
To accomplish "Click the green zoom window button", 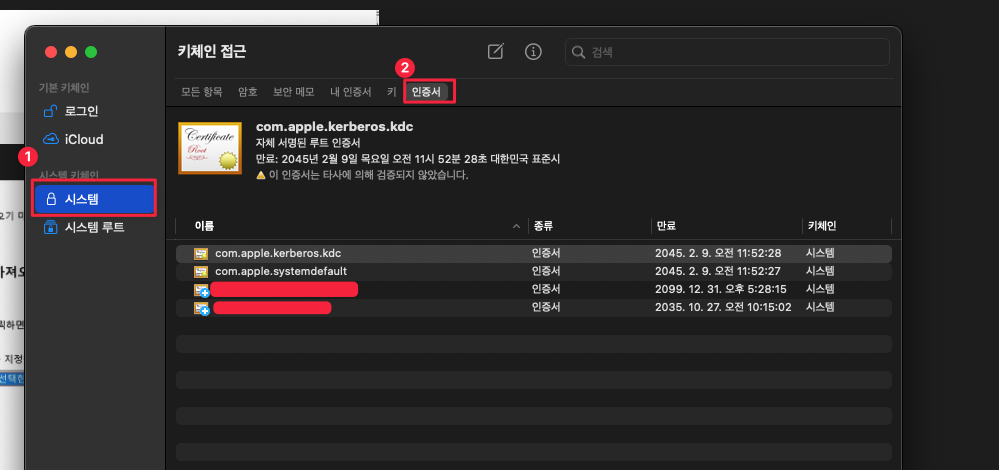I will tap(91, 52).
